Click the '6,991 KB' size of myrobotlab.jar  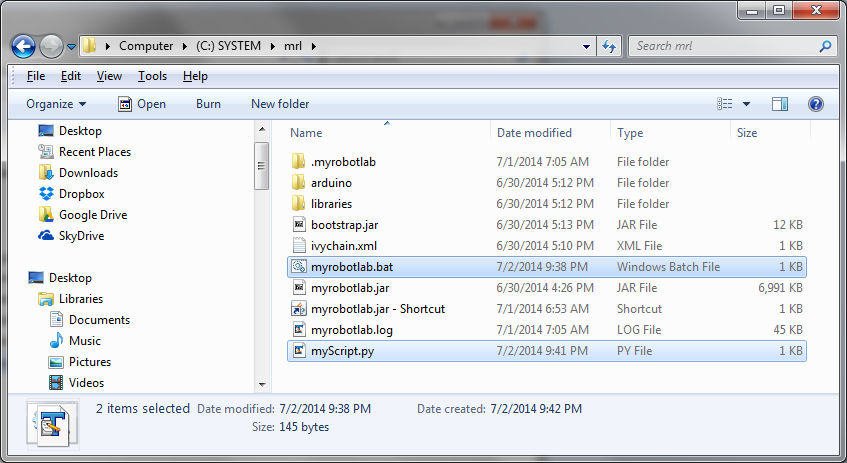[x=780, y=288]
